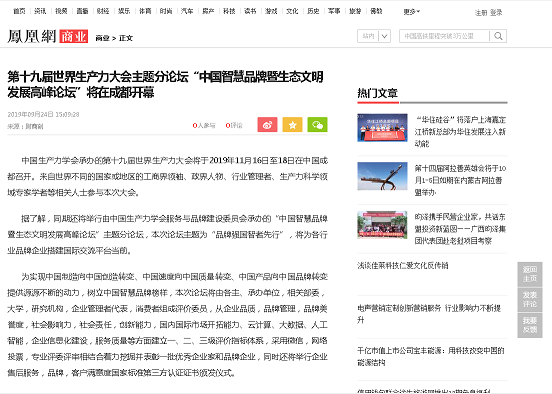
Task: Click the 注册 register link
Action: [x=481, y=13]
